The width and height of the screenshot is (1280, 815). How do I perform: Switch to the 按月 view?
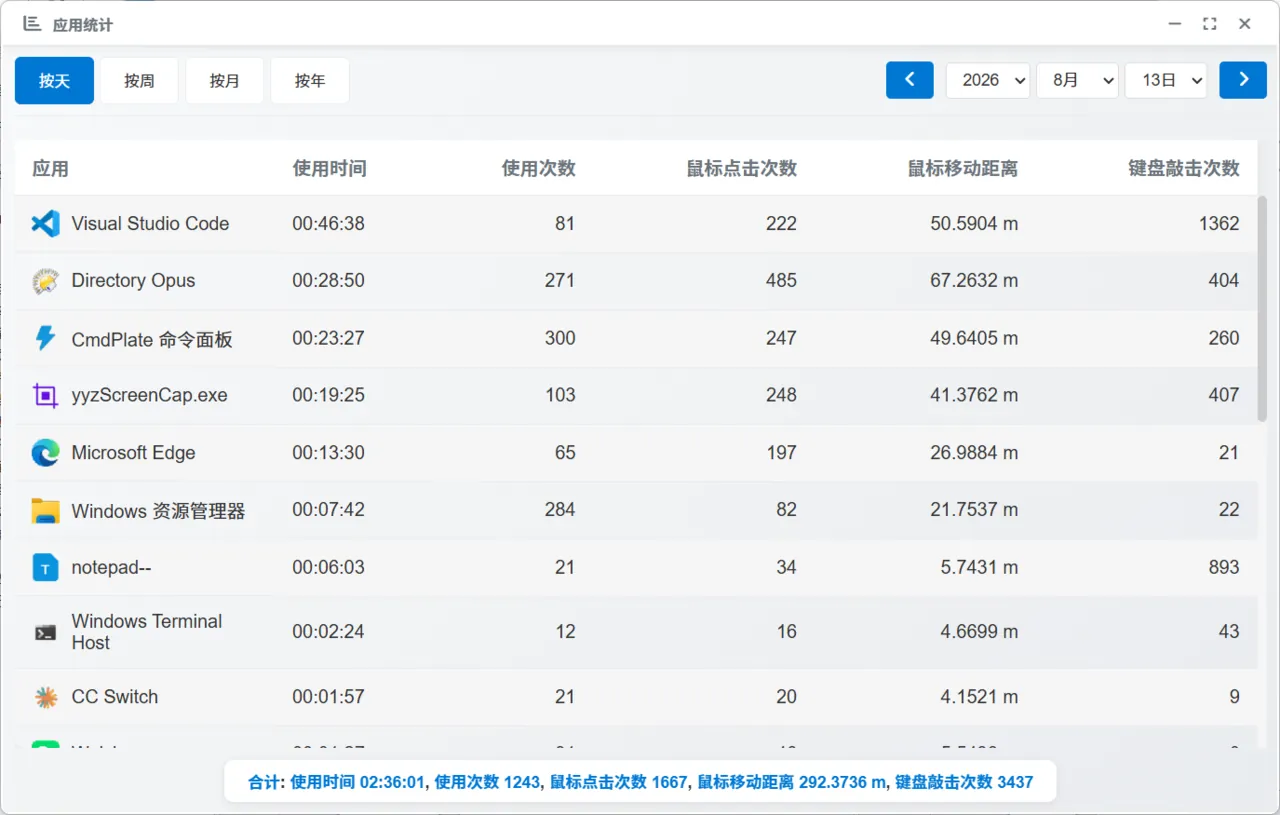click(225, 81)
